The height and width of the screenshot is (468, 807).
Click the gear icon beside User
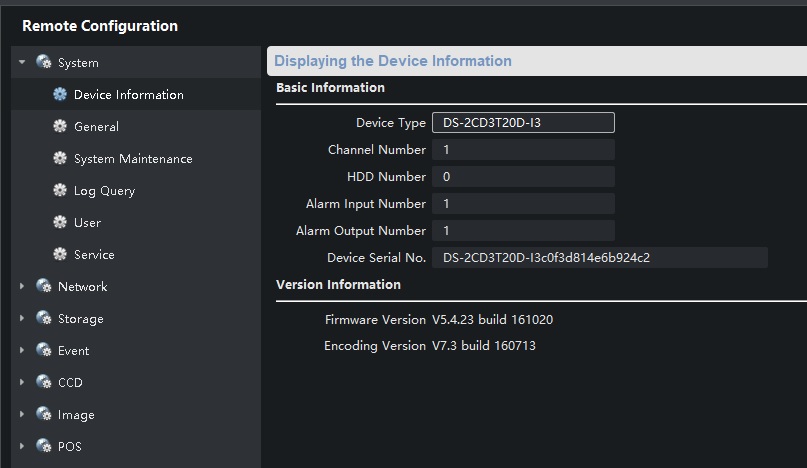point(60,223)
